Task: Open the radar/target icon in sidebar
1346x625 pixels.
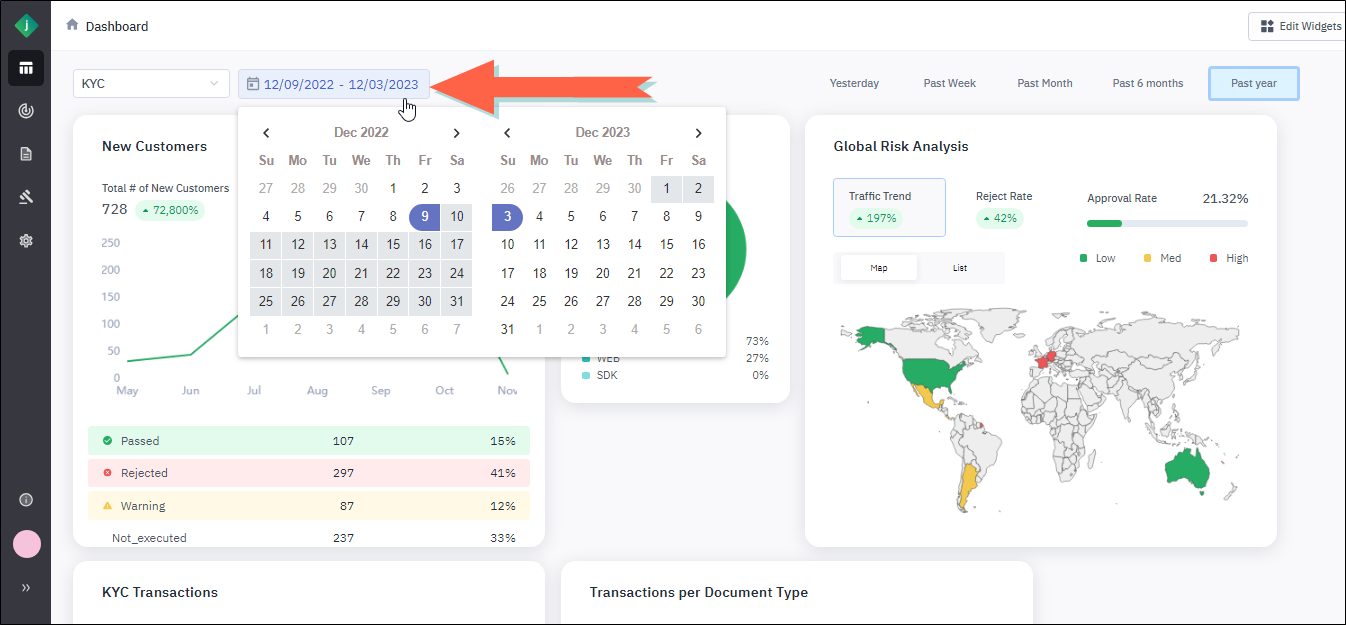Action: pyautogui.click(x=26, y=111)
